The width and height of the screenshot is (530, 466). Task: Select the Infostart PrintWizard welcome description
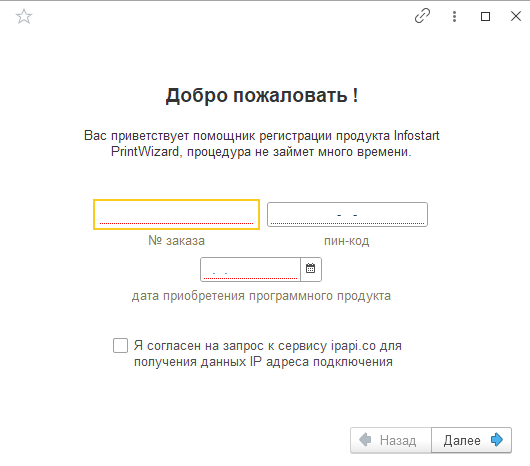click(x=262, y=144)
